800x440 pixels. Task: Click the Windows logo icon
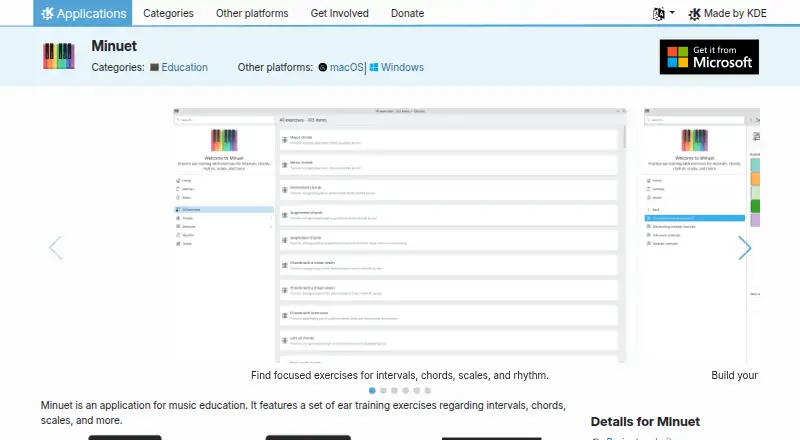click(x=374, y=67)
